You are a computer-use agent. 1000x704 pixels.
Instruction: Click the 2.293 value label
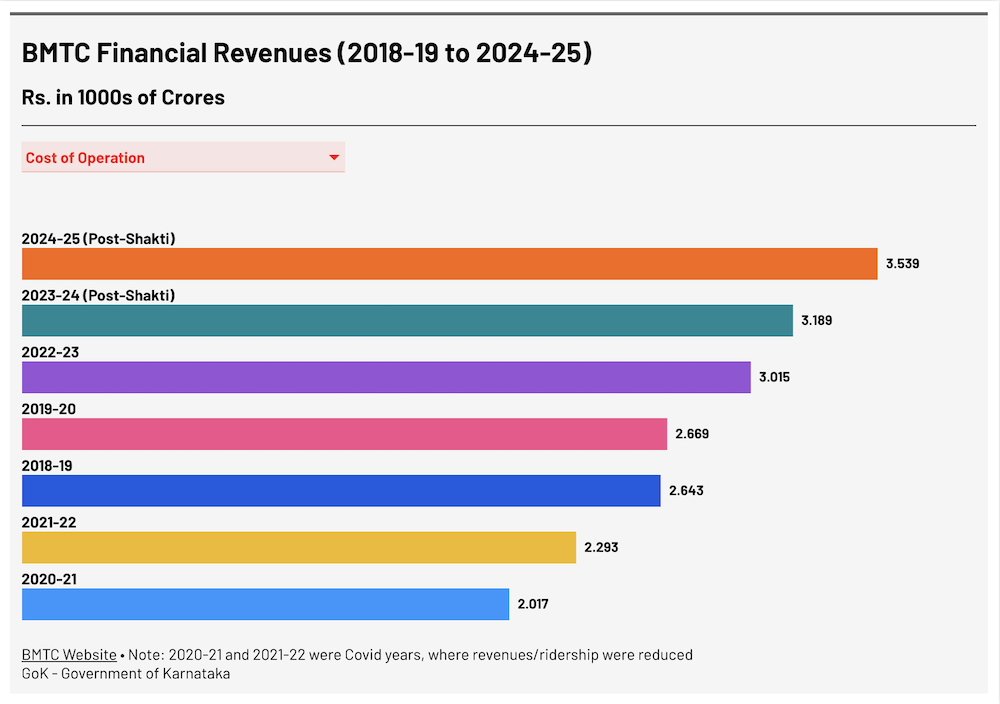[600, 547]
